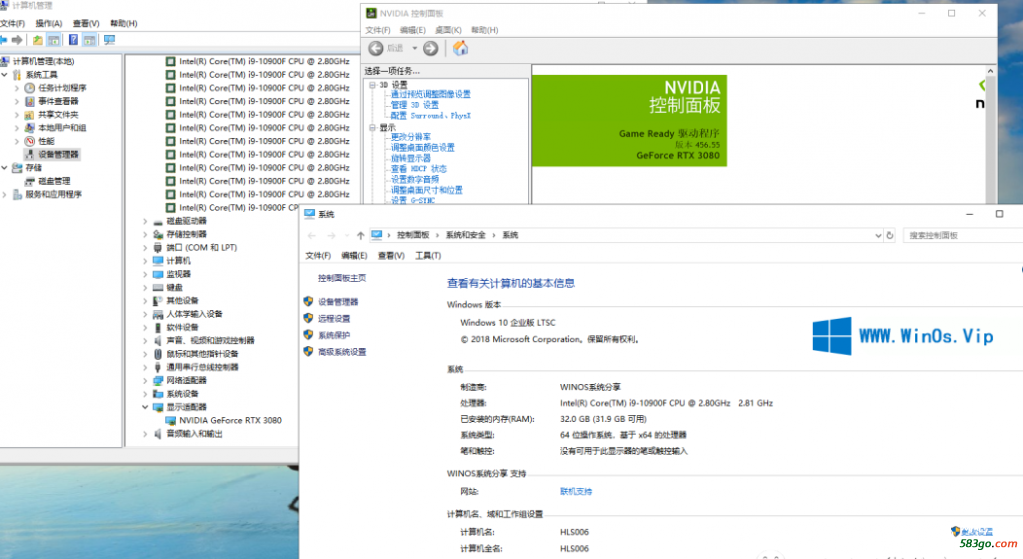Click Event Viewer (事件查看器) icon
This screenshot has width=1023, height=559.
(x=29, y=101)
